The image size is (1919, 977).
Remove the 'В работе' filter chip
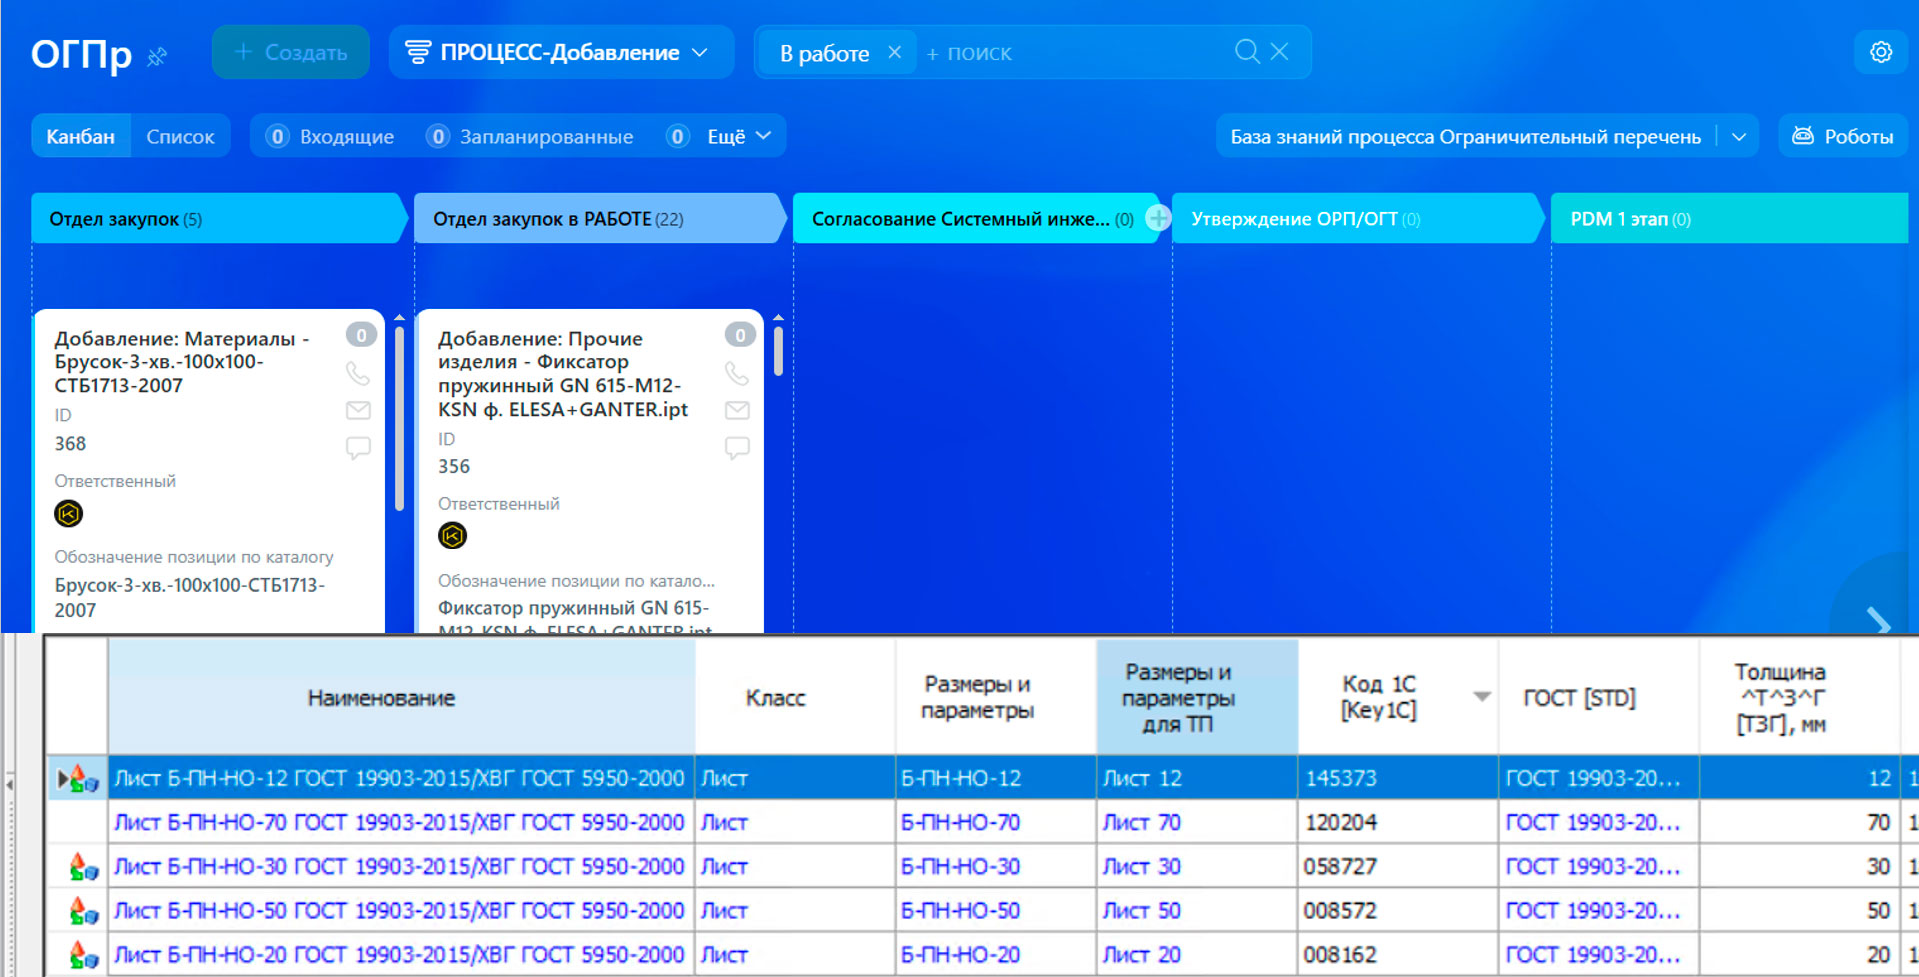click(x=894, y=52)
